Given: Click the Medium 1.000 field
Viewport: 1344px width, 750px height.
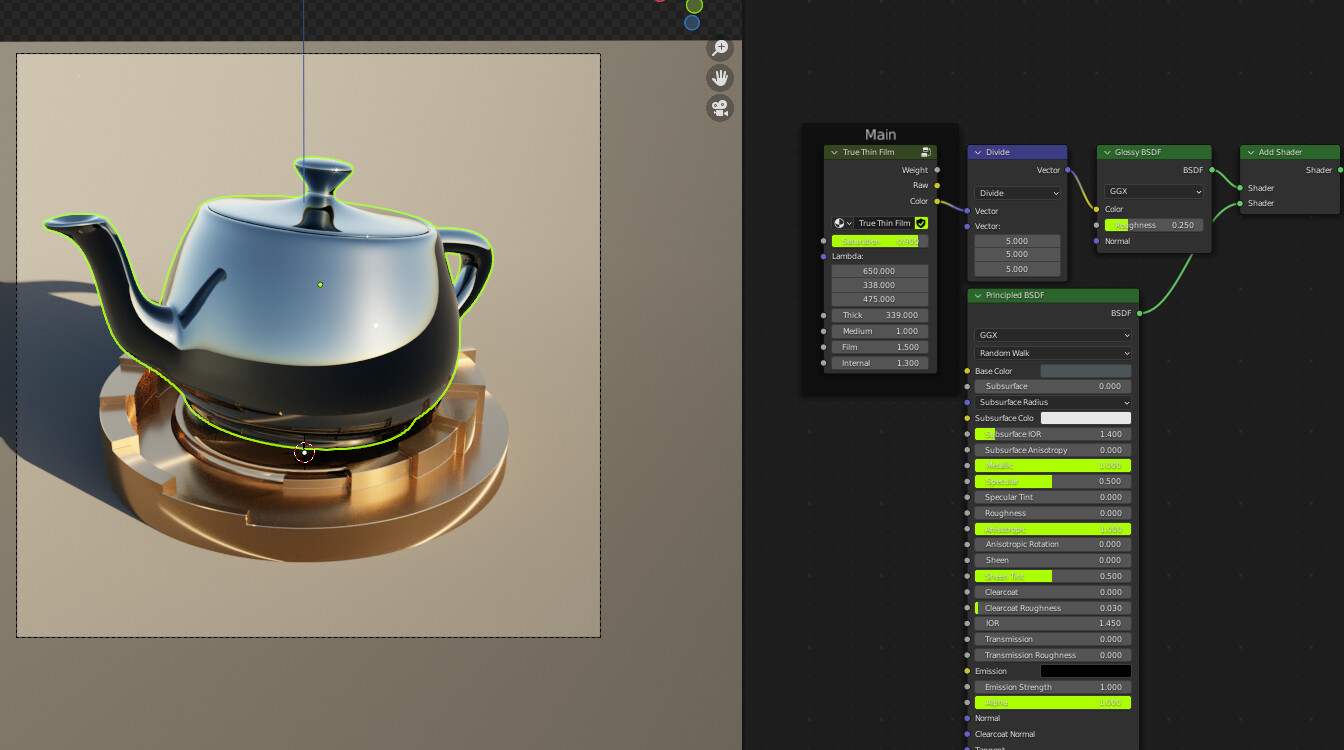Looking at the screenshot, I should click(x=879, y=331).
